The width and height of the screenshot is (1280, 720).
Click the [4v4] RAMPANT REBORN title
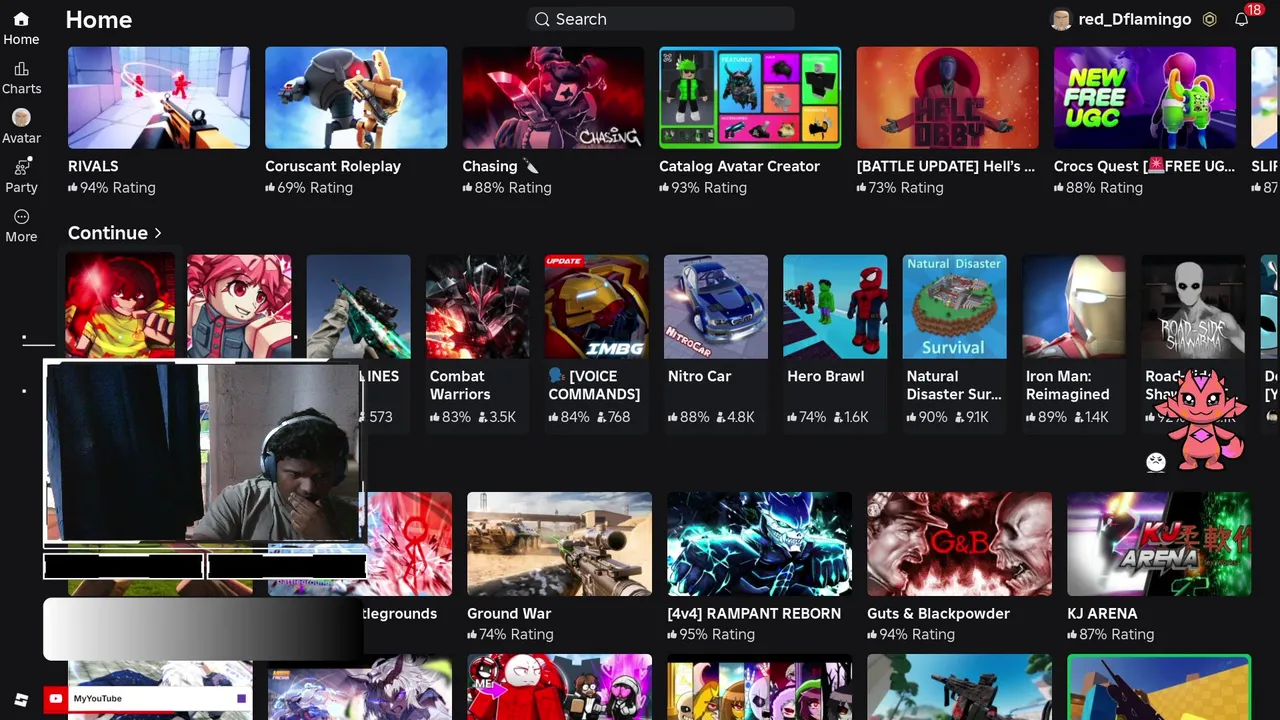(754, 613)
